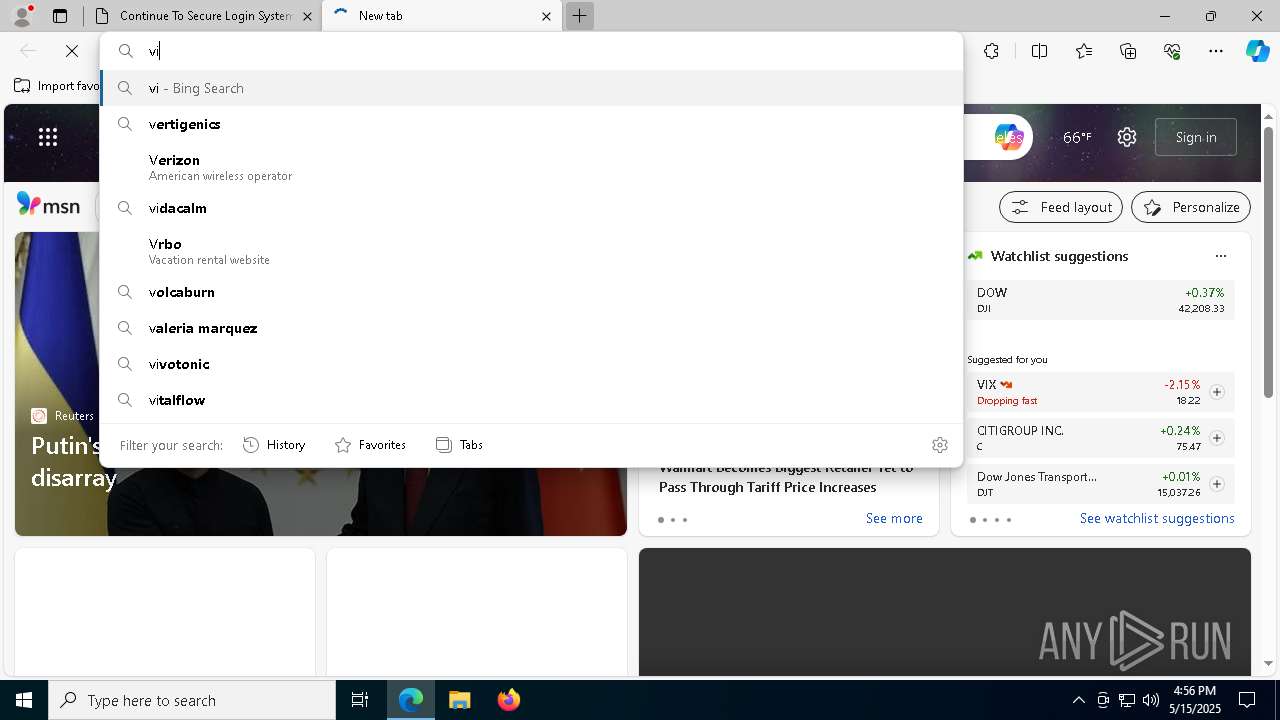
Task: Stop loading the page
Action: click(x=72, y=51)
